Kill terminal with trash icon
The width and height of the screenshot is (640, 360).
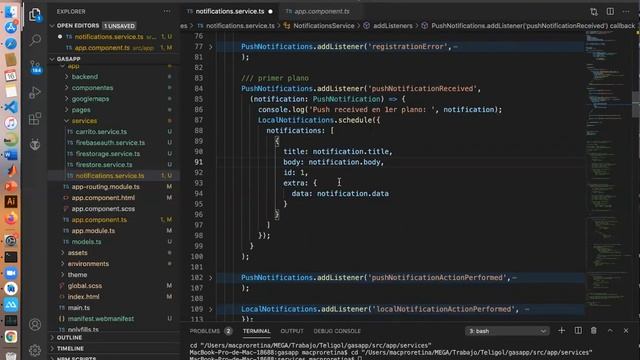(594, 331)
